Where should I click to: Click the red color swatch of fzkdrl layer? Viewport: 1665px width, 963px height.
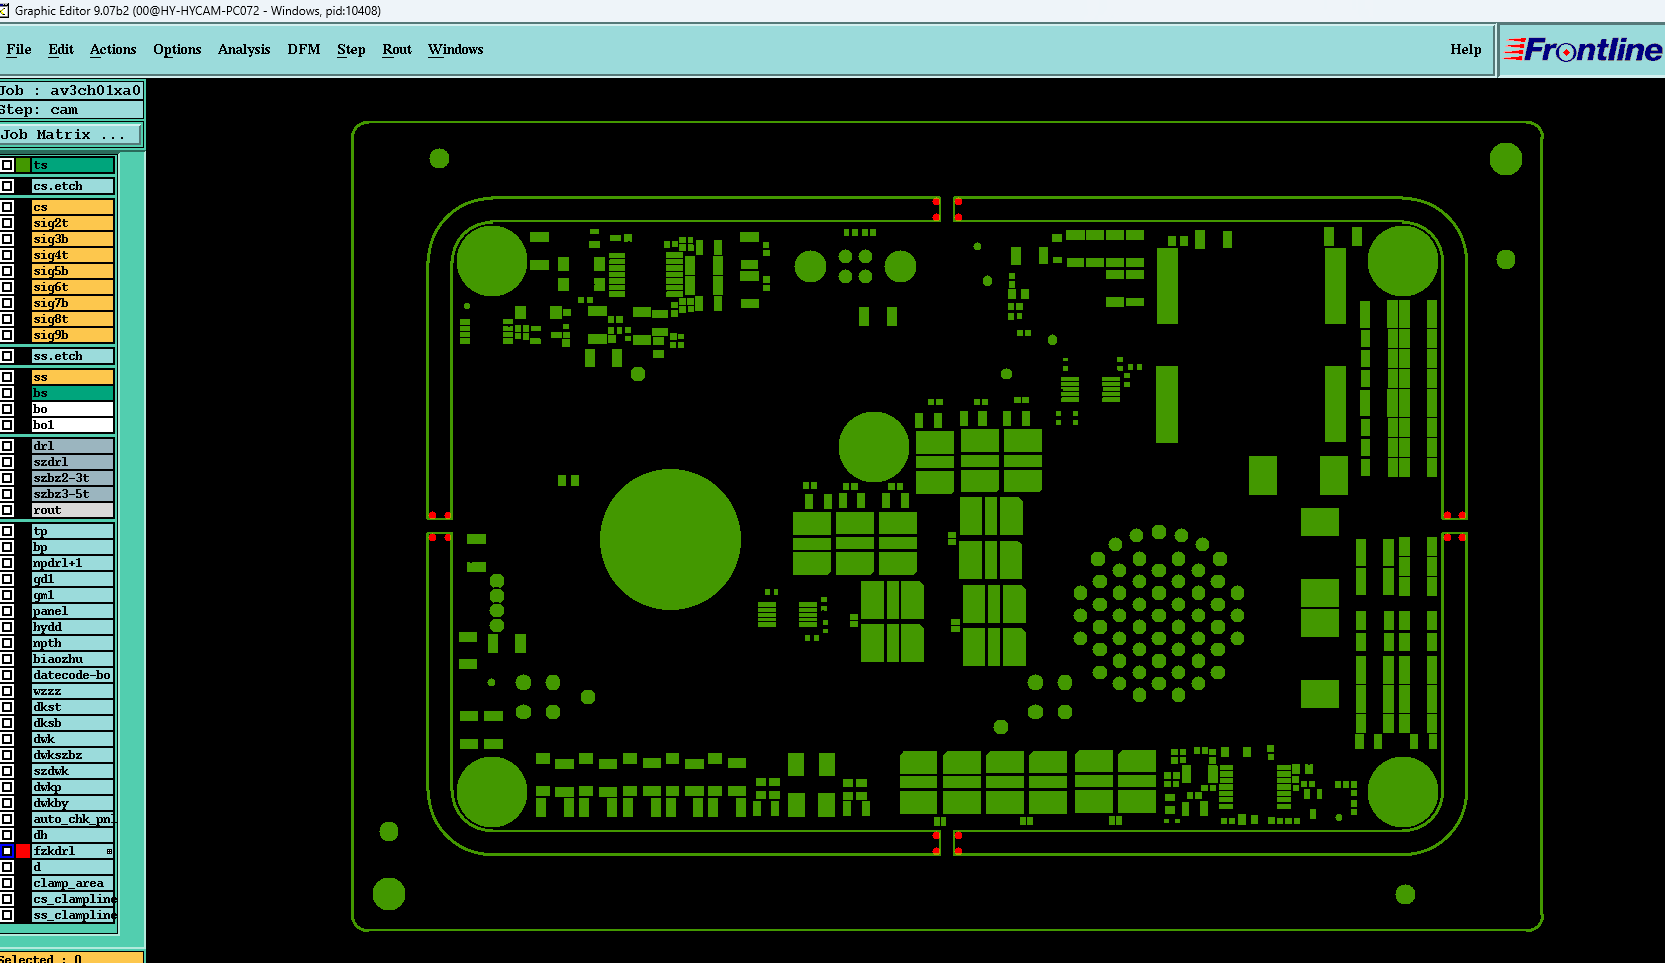tap(23, 851)
